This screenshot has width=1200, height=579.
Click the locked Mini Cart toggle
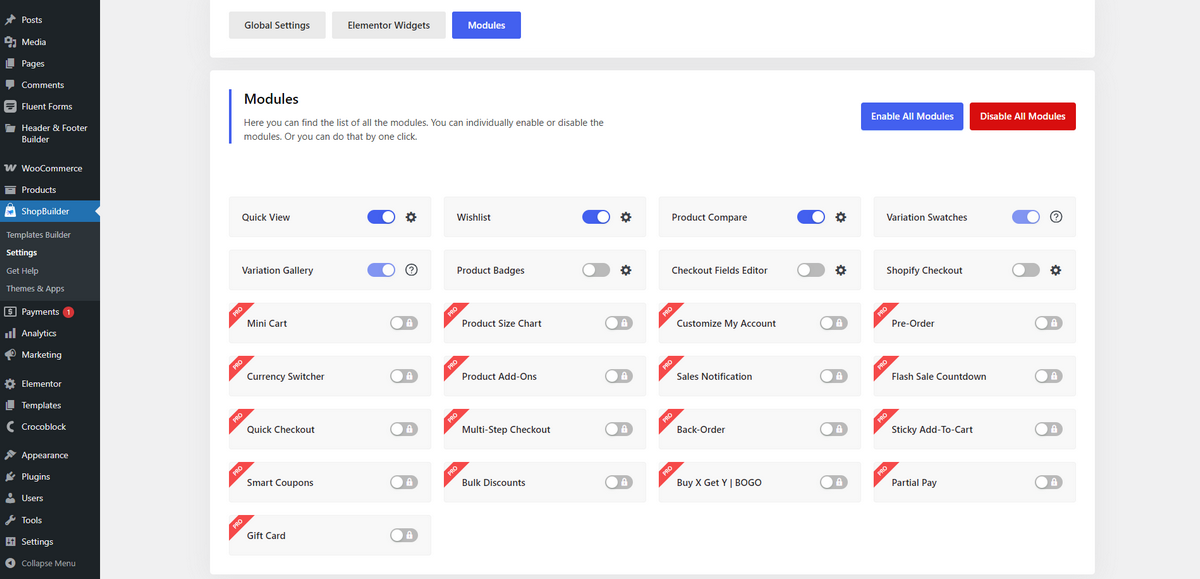404,323
